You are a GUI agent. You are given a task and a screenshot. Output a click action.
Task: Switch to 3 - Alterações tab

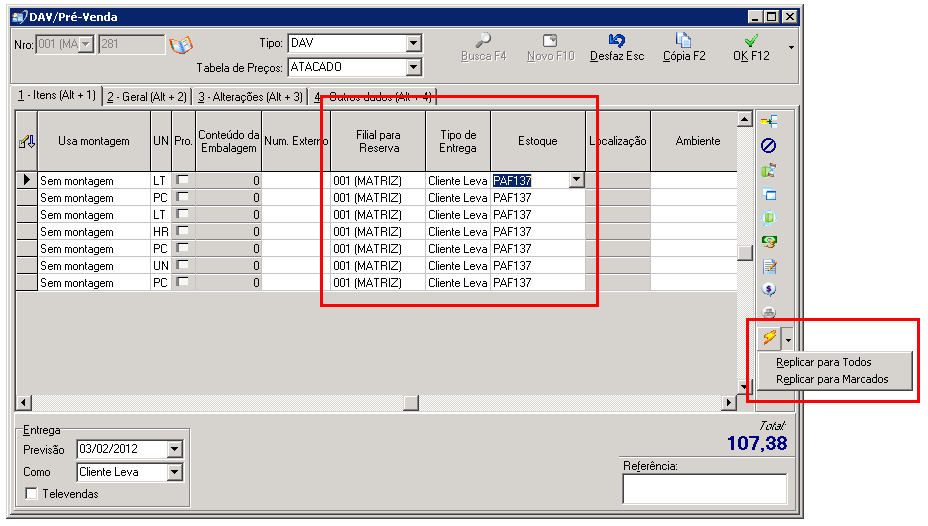(x=250, y=96)
